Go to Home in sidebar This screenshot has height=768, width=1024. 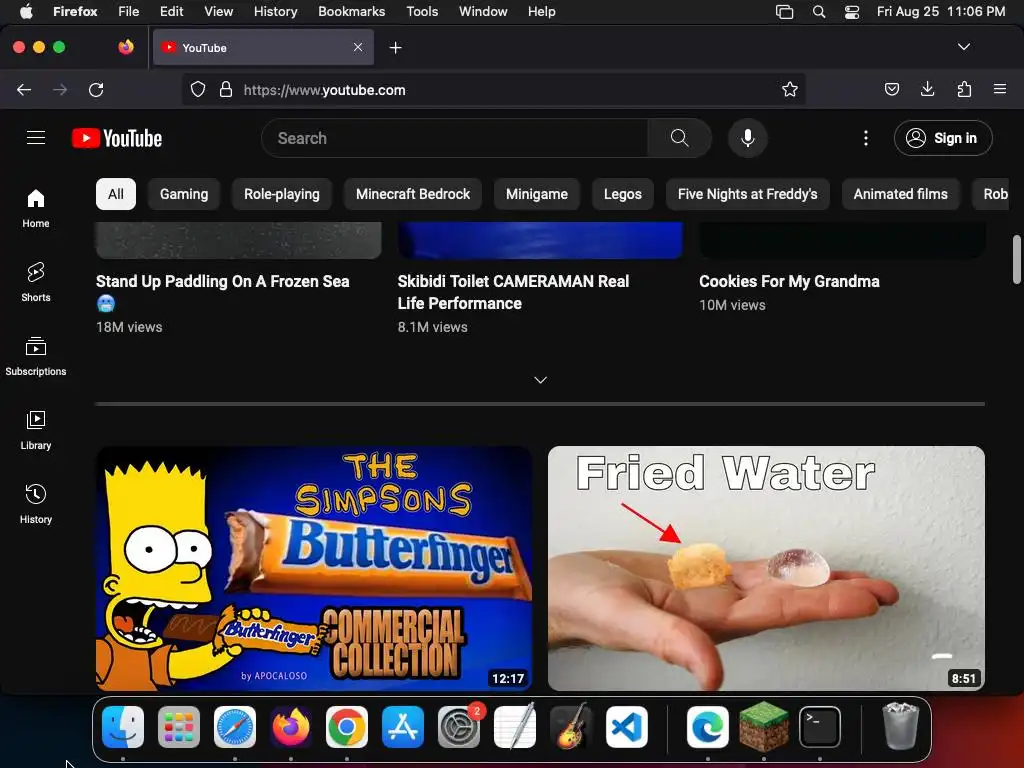tap(36, 208)
